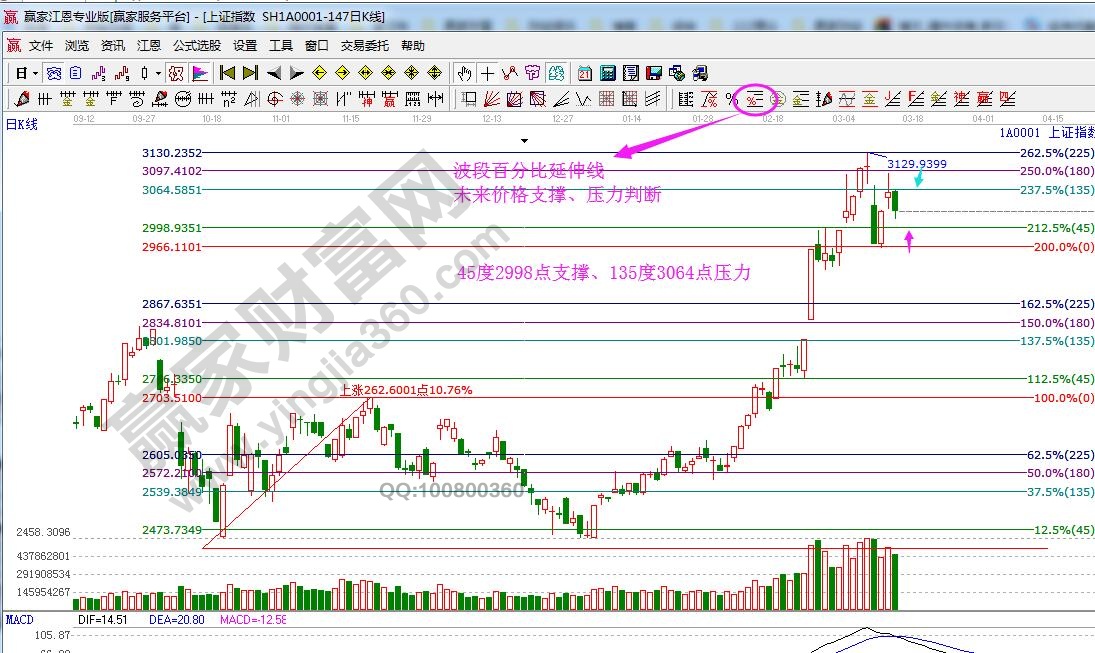The width and height of the screenshot is (1095, 653).
Task: Click the floppy disk save icon
Action: pos(654,73)
